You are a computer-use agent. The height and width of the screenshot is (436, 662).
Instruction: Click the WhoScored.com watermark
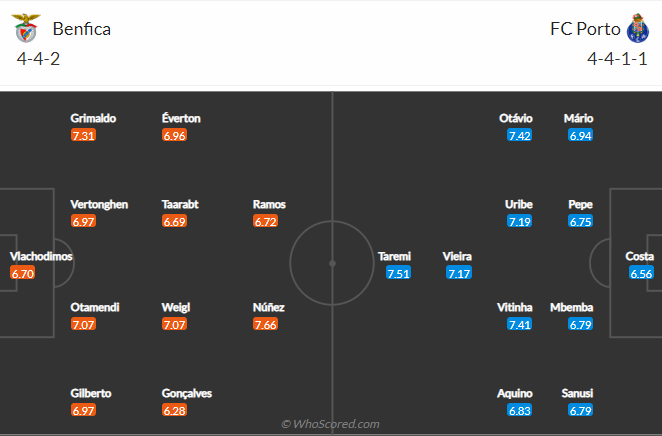[x=331, y=424]
